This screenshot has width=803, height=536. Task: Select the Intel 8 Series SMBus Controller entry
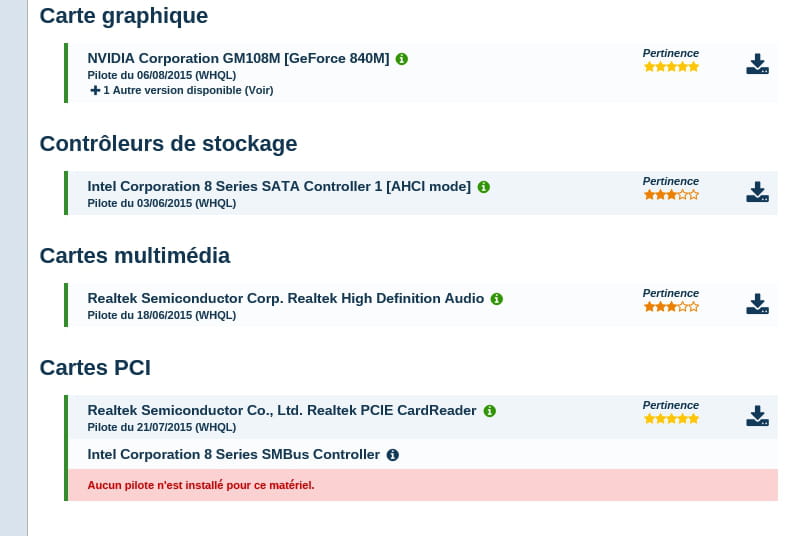coord(233,455)
